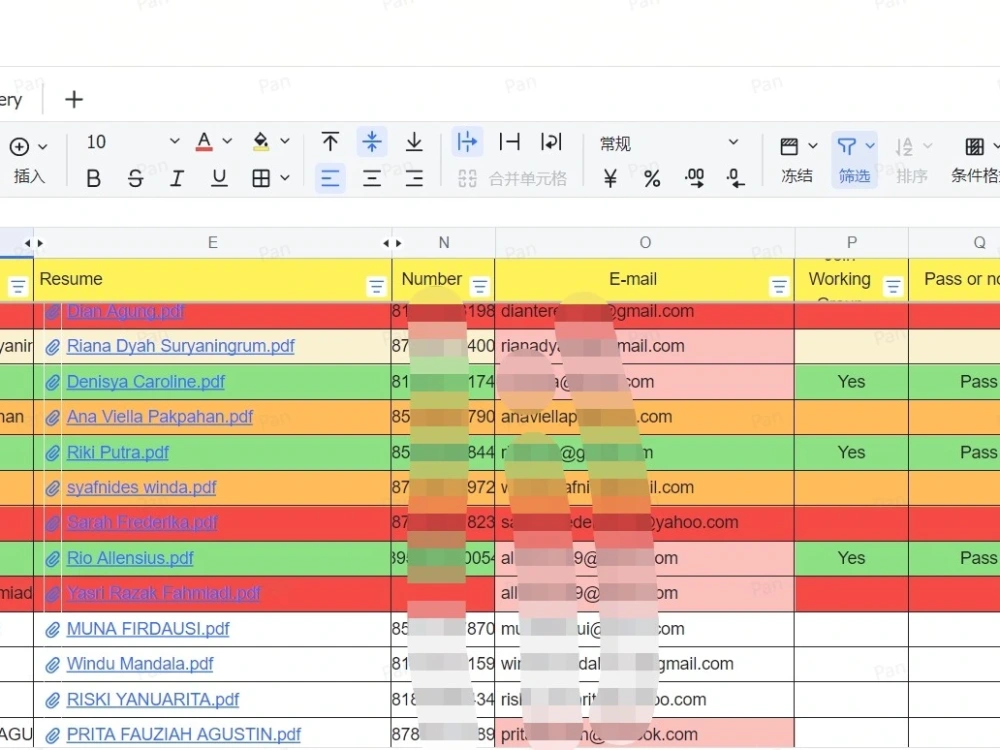The height and width of the screenshot is (750, 1000).
Task: Open the Number column filter
Action: point(480,287)
